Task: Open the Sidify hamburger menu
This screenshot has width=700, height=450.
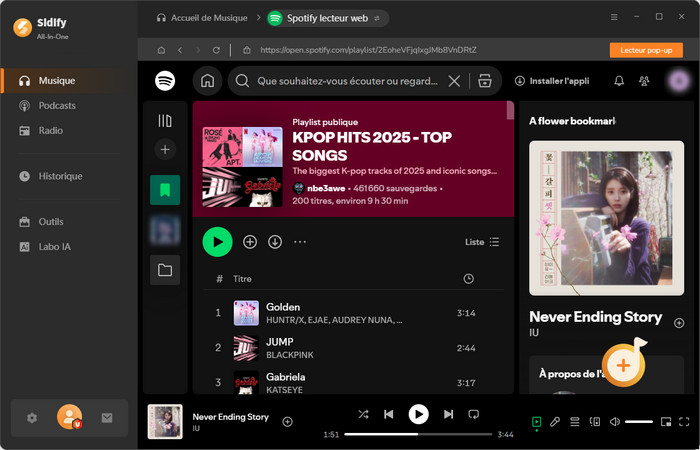Action: [615, 17]
